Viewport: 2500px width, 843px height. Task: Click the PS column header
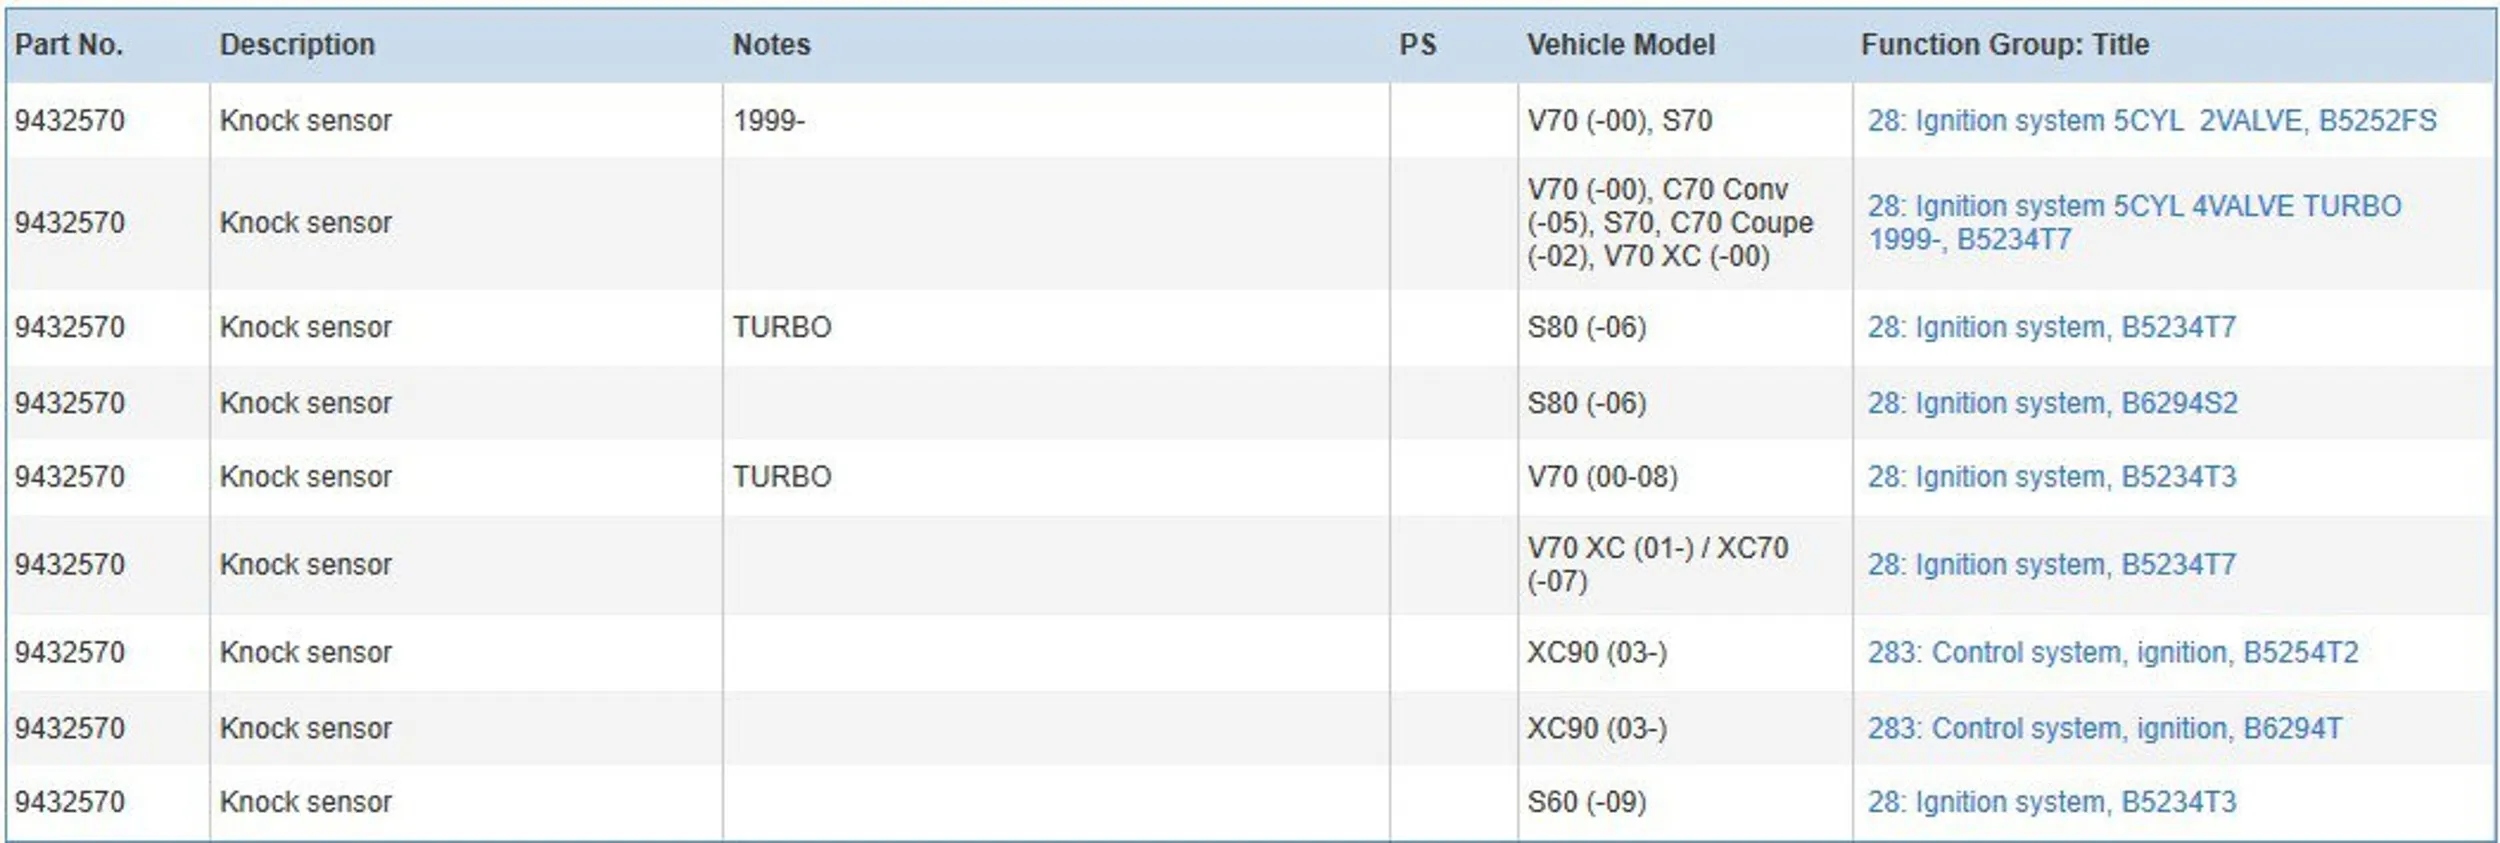tap(1417, 45)
